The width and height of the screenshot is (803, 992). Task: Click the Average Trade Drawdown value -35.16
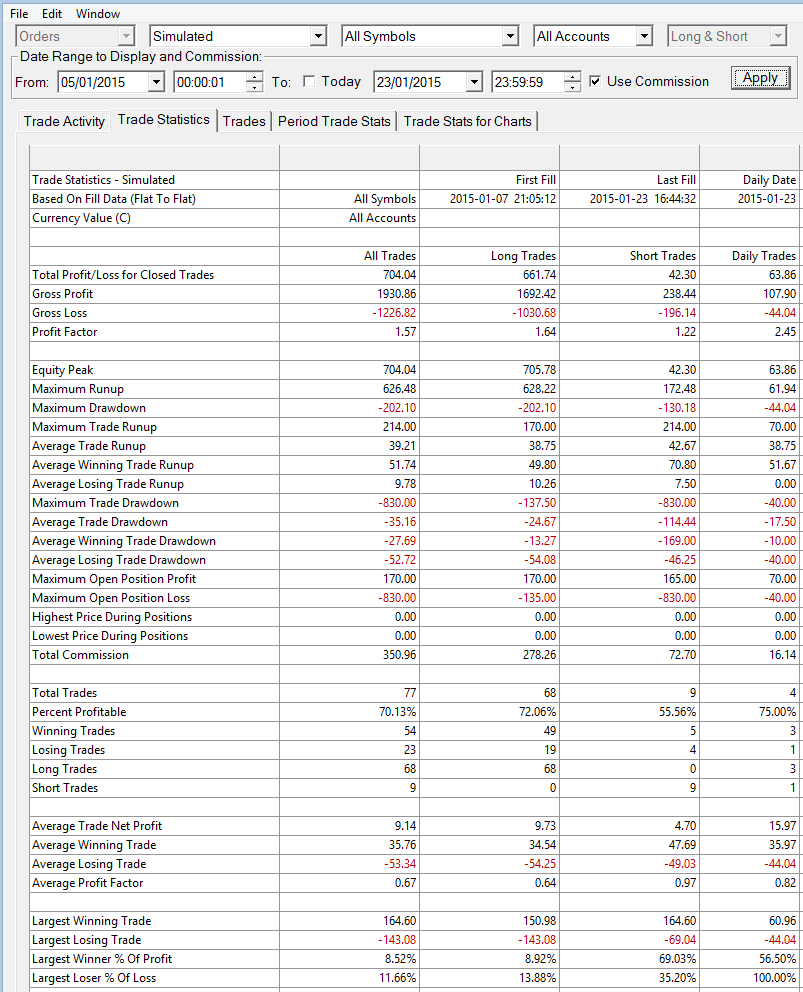pos(400,521)
